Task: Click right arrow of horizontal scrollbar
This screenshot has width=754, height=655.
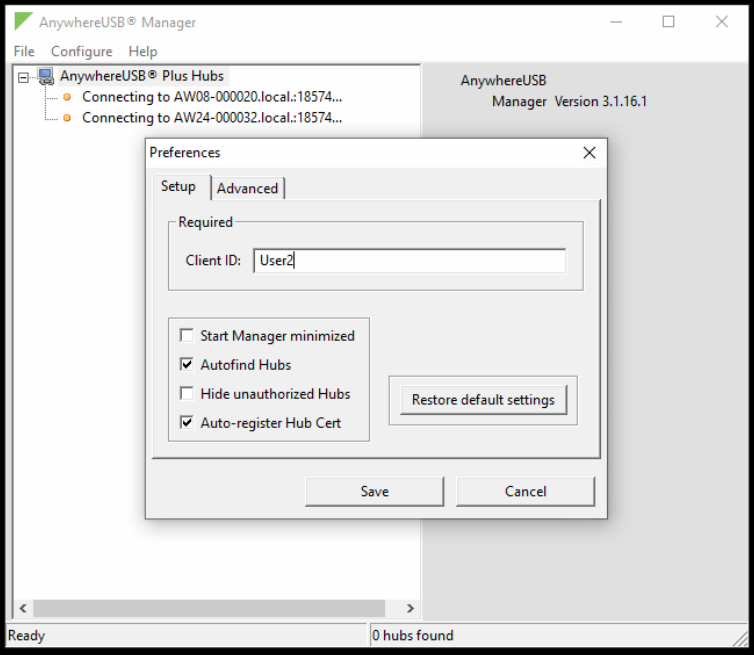Action: click(x=410, y=608)
